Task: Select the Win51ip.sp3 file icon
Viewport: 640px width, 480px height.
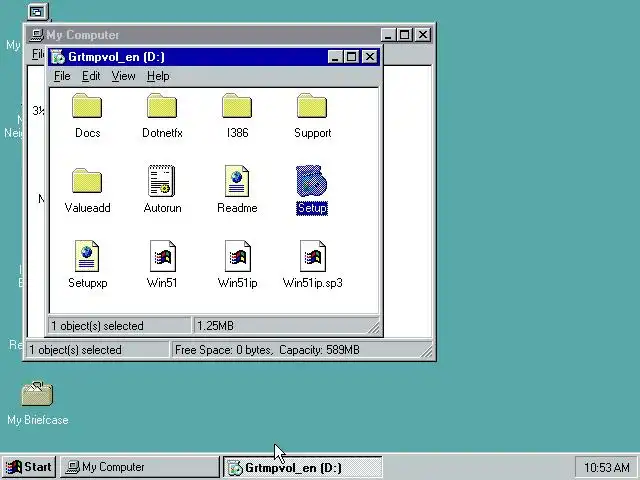Action: click(x=313, y=256)
